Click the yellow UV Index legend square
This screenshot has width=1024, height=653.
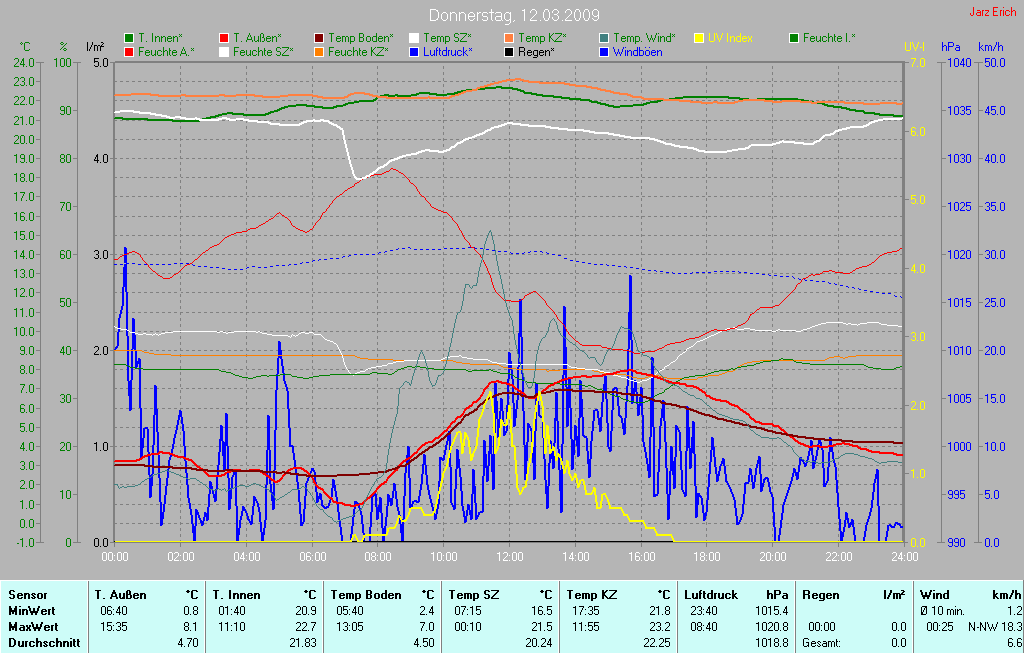(699, 39)
